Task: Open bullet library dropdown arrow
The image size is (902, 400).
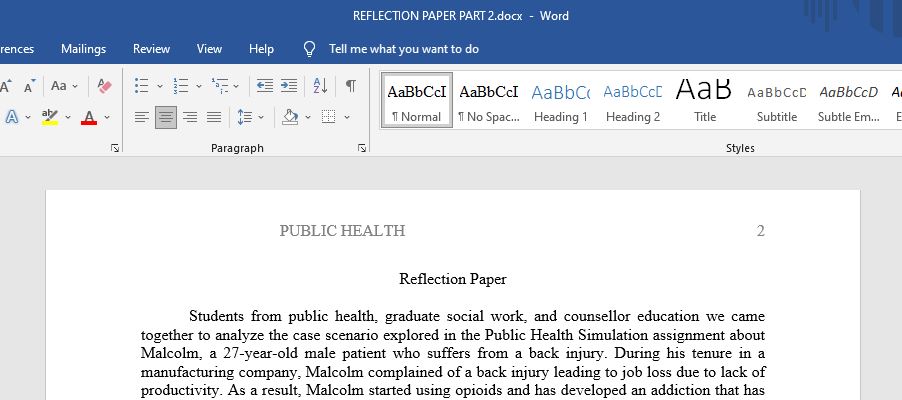Action: [159, 86]
